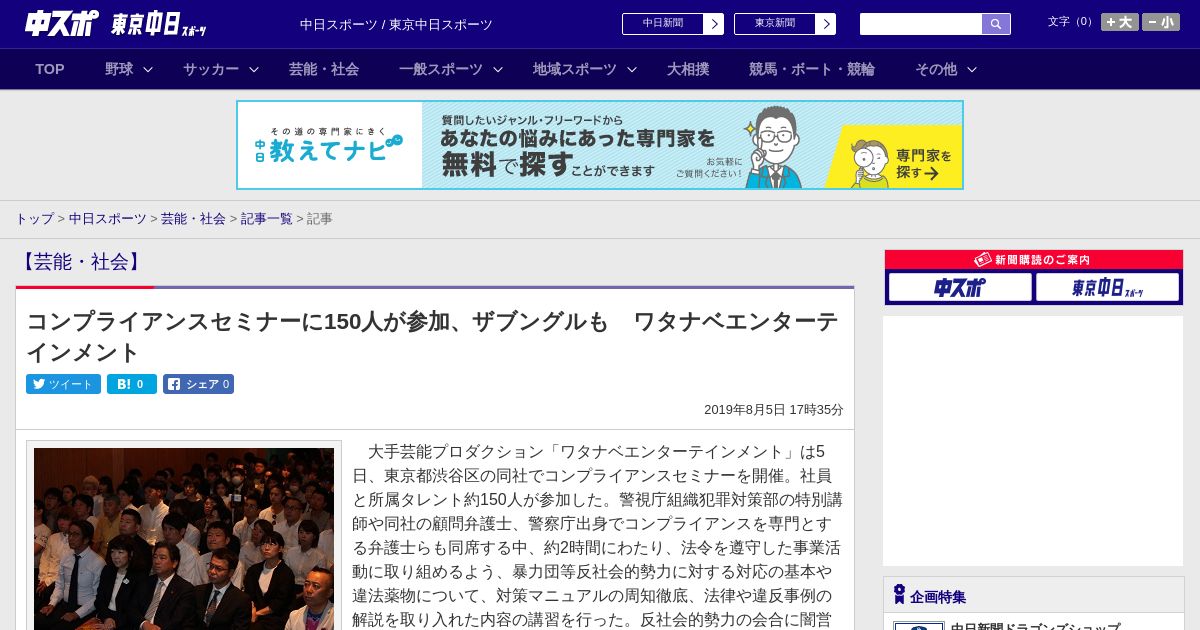The width and height of the screenshot is (1200, 630).
Task: Click the 中スポ logo in header
Action: click(x=62, y=24)
